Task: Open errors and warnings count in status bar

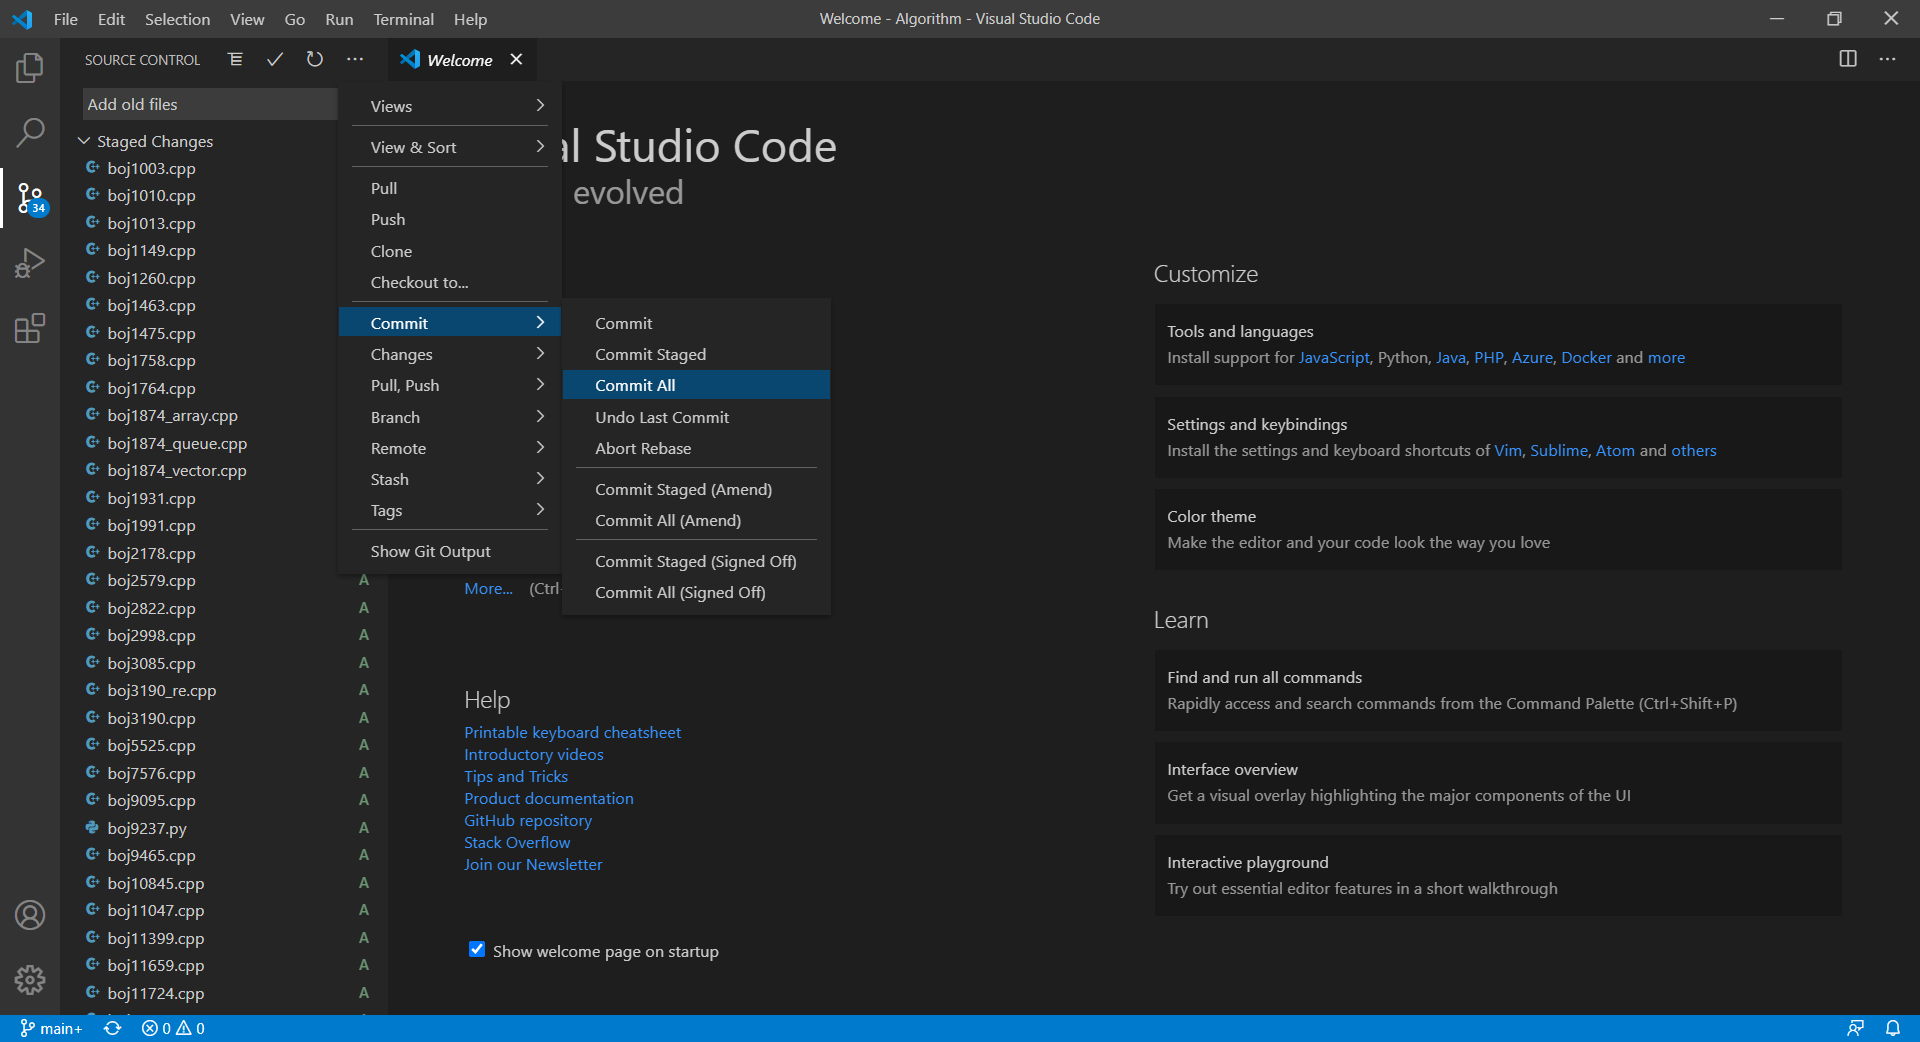Action: click(x=173, y=1028)
